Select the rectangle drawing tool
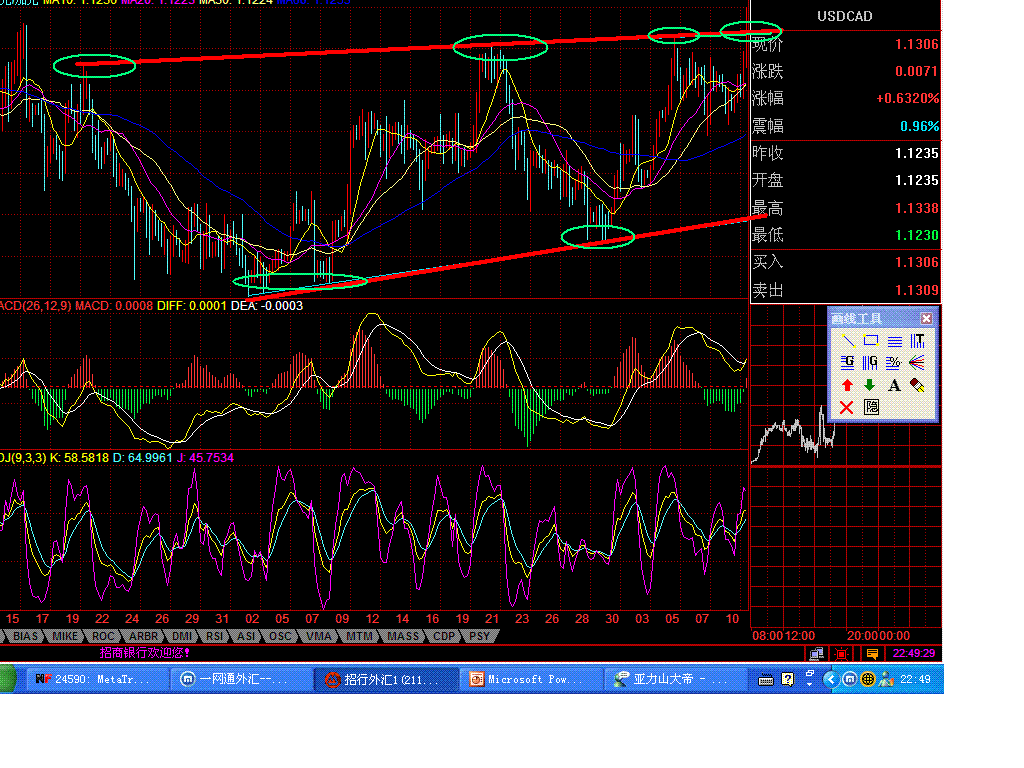This screenshot has width=1024, height=768. (x=871, y=341)
